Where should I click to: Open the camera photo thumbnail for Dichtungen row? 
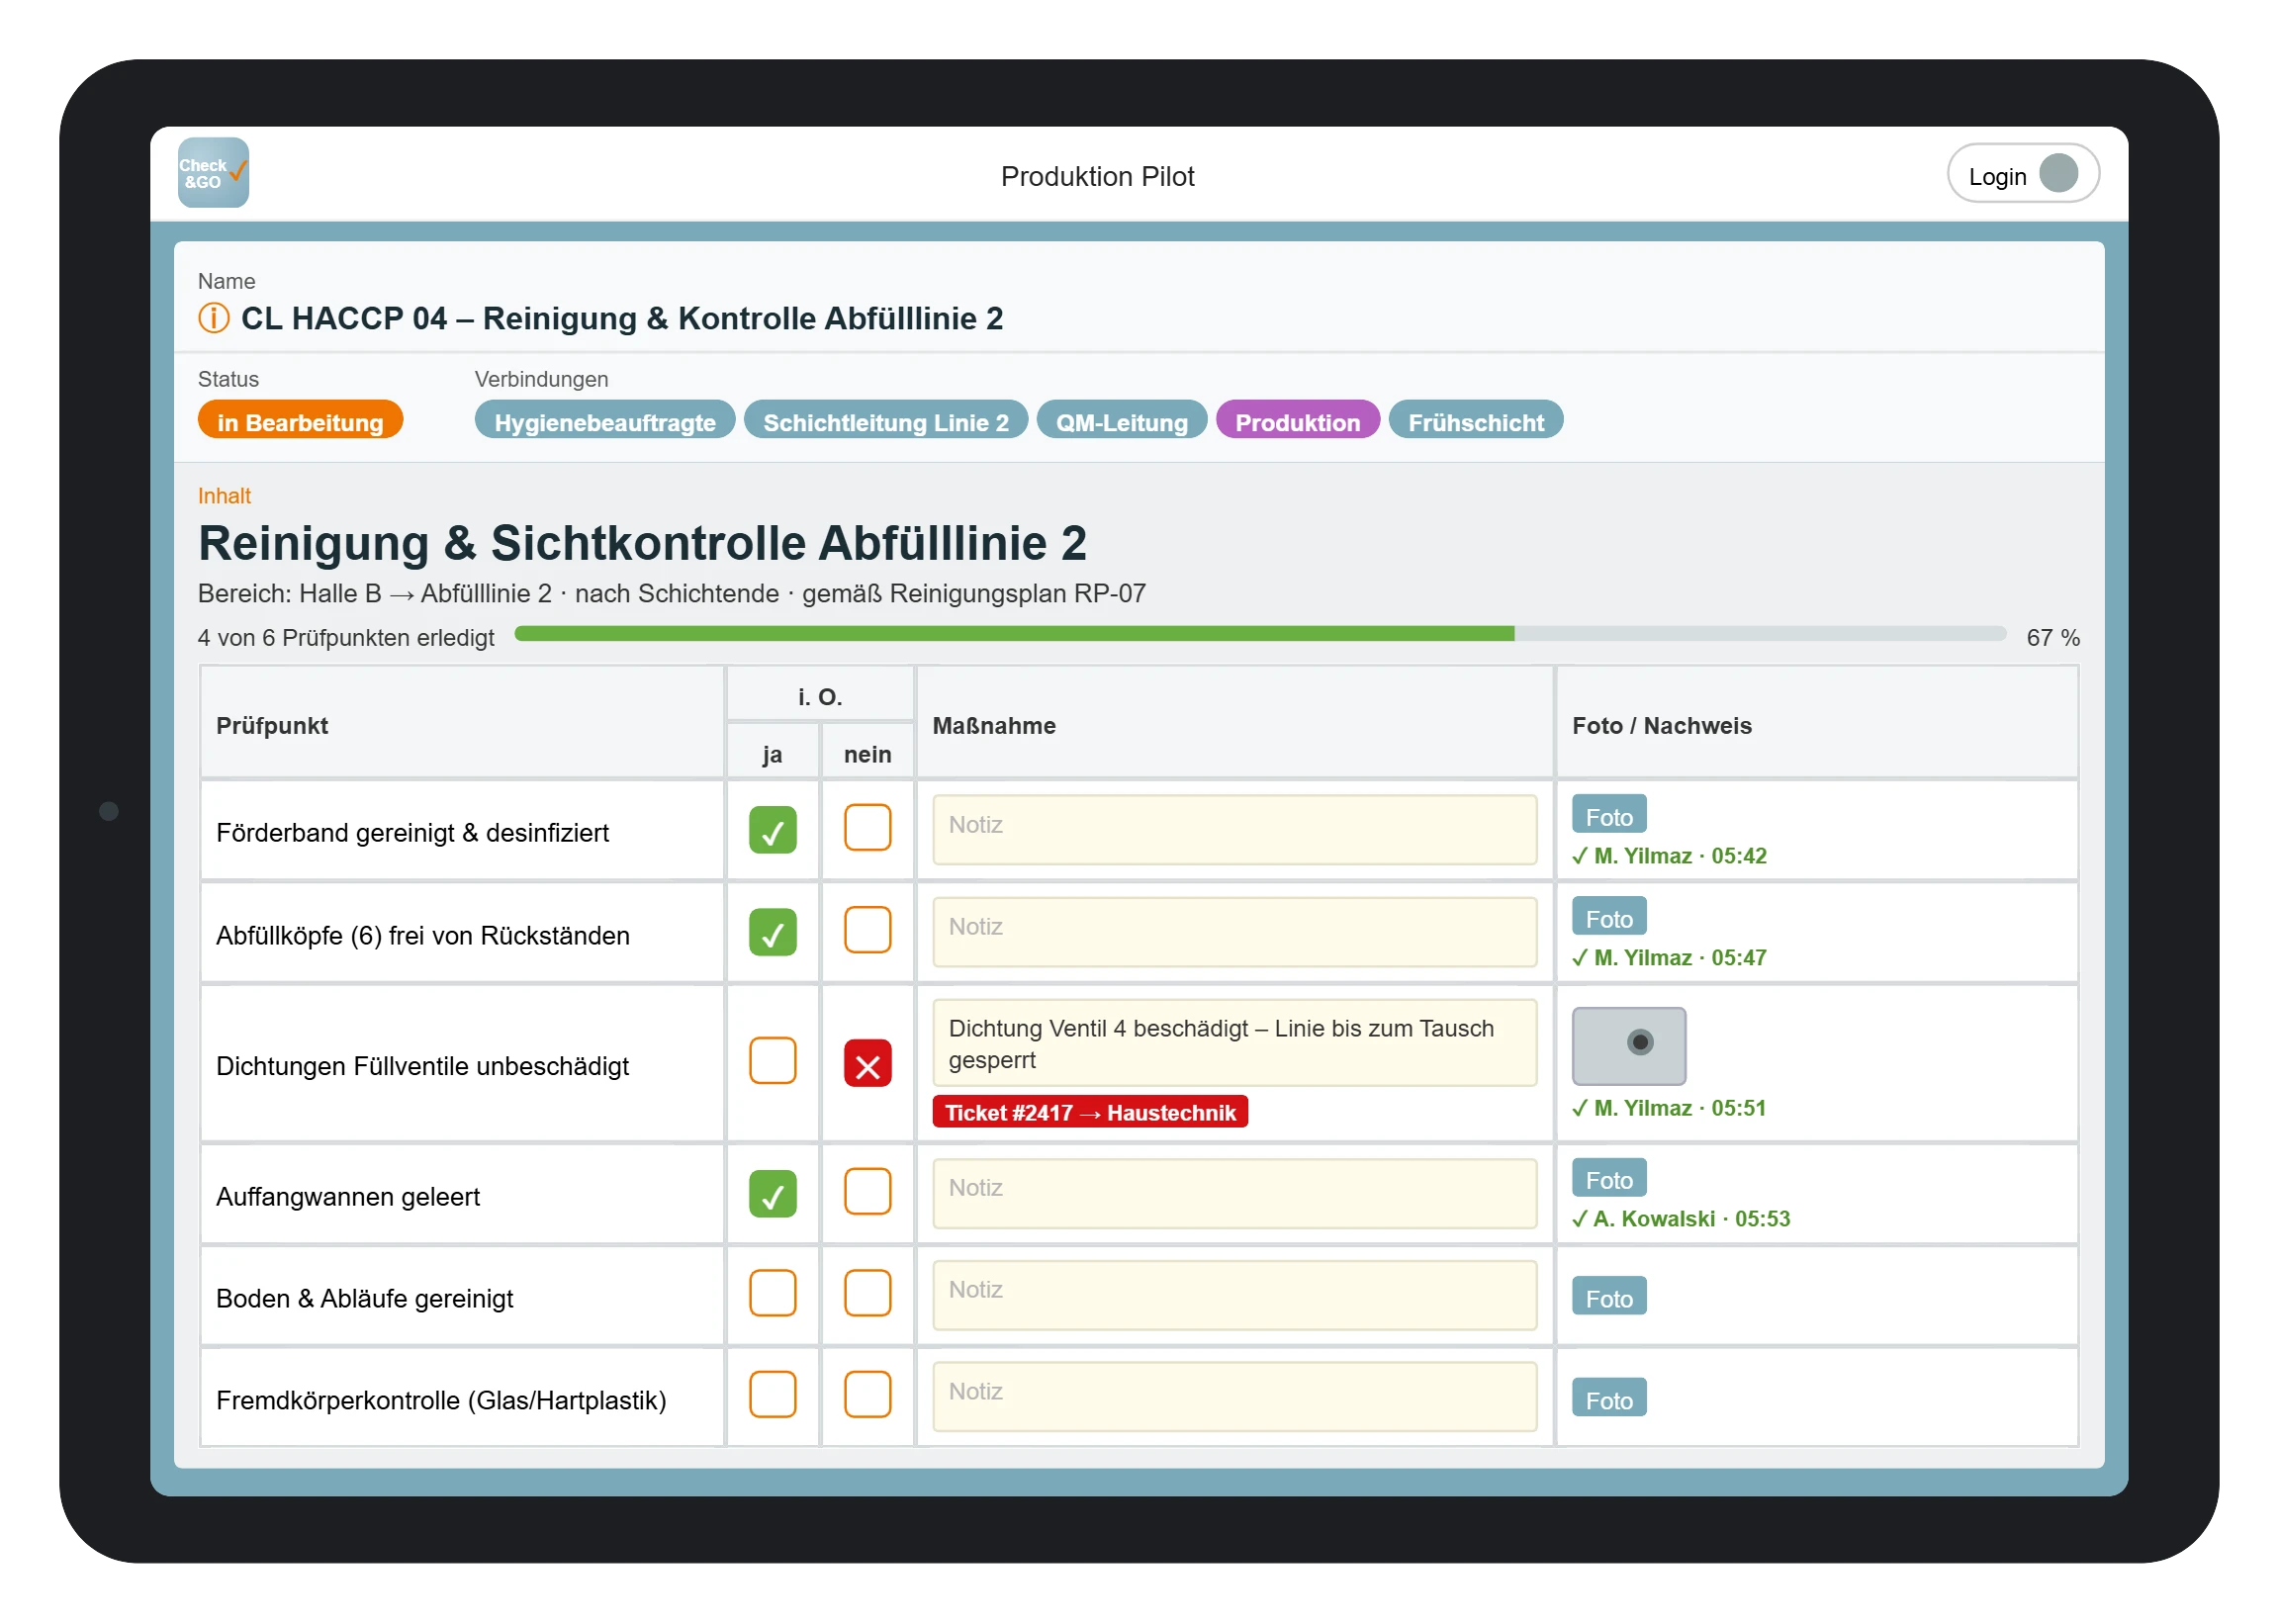click(x=1628, y=1045)
